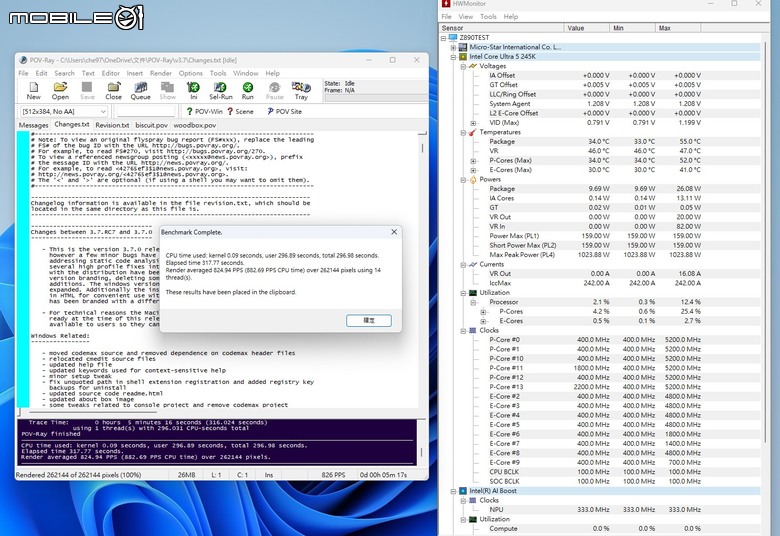780x536 pixels.
Task: Close the current file via Close icon
Action: pyautogui.click(x=113, y=91)
